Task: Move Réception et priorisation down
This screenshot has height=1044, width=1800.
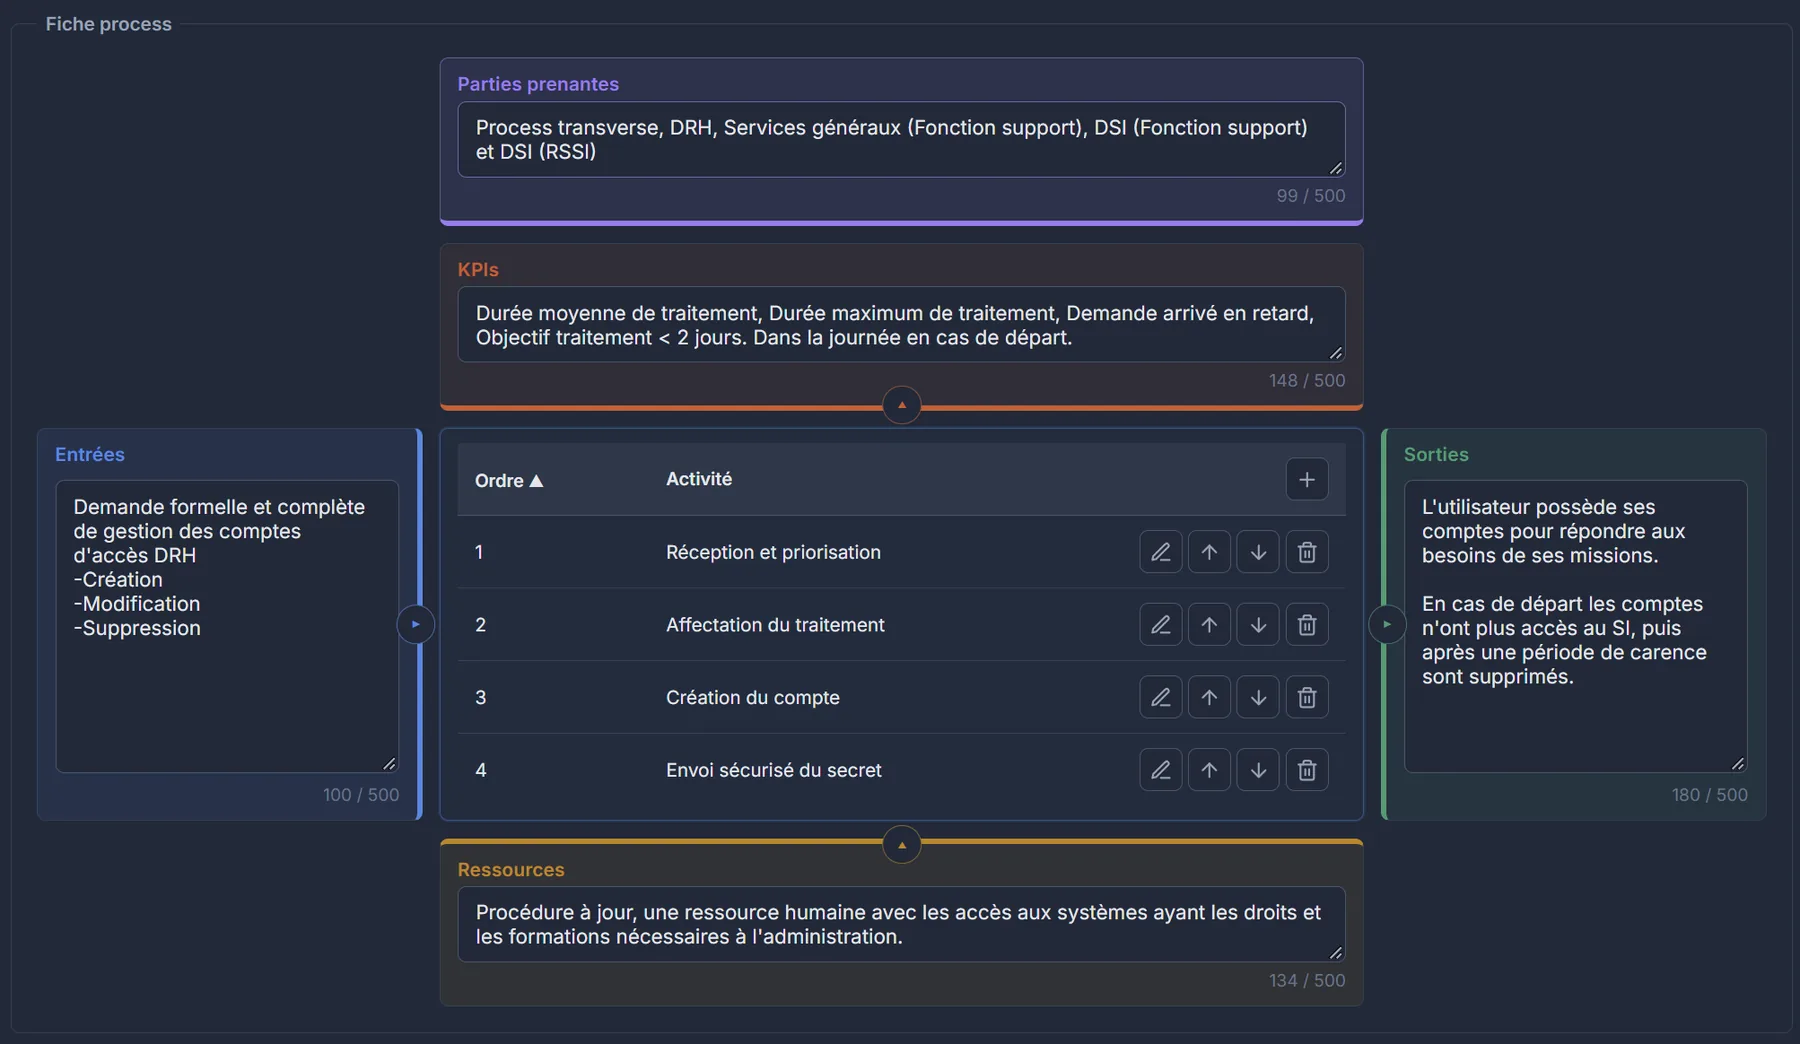Action: (x=1258, y=552)
